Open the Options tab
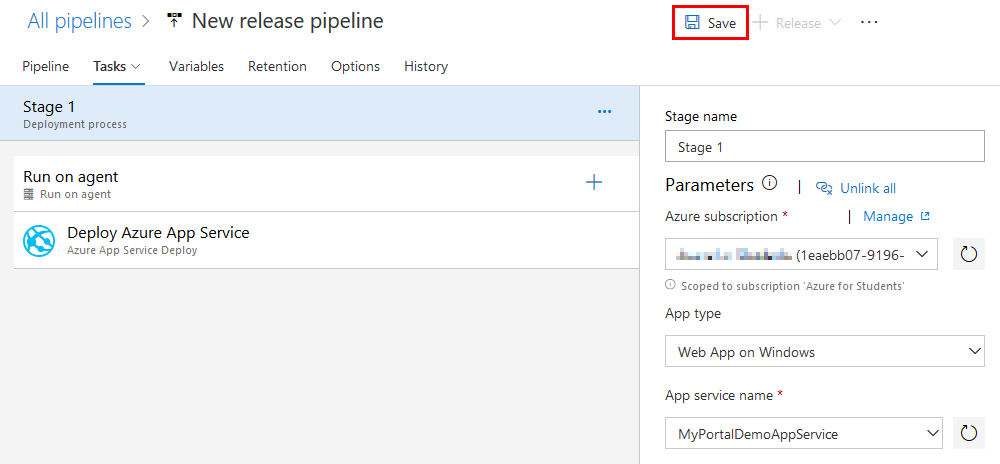This screenshot has height=464, width=1000. (355, 66)
